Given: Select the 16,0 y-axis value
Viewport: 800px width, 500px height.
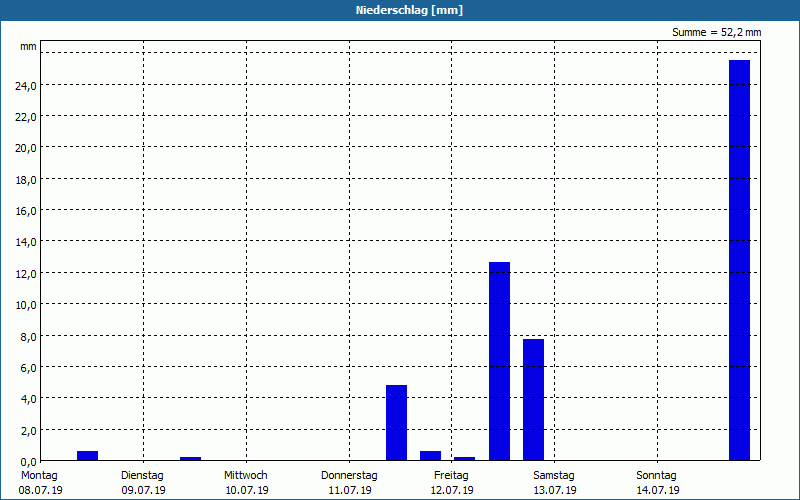Looking at the screenshot, I should coord(26,211).
